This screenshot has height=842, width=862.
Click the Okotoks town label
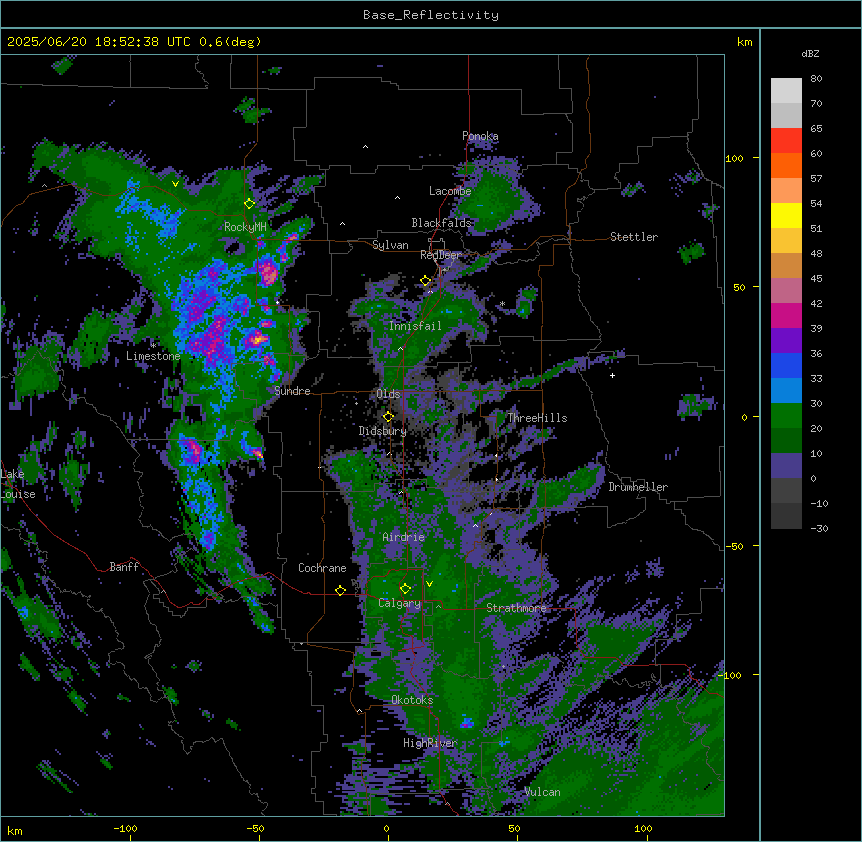point(412,700)
